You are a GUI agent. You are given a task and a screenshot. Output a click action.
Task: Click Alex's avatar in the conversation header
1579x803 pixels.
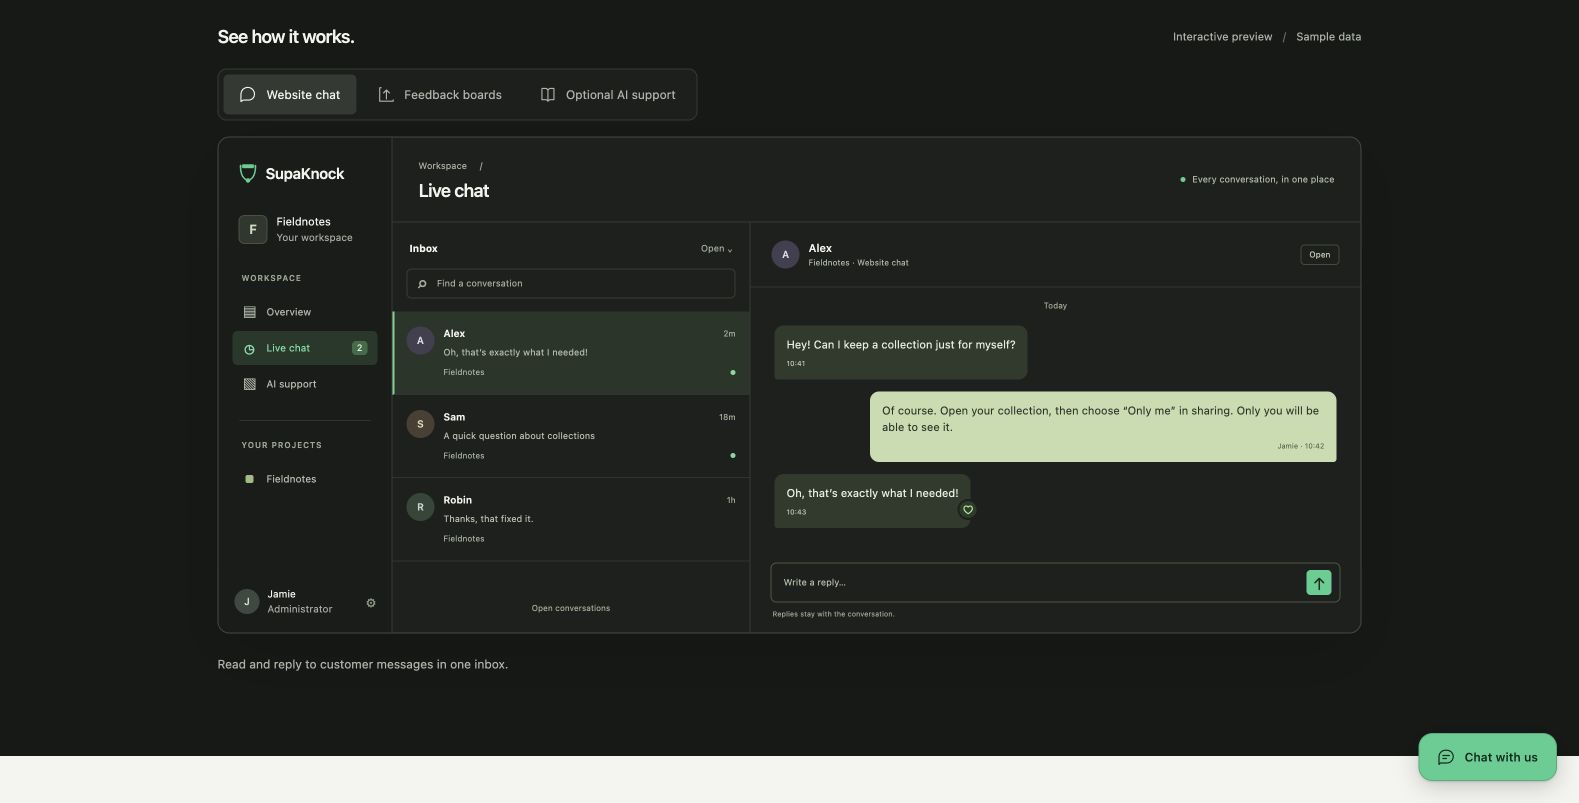pyautogui.click(x=785, y=254)
